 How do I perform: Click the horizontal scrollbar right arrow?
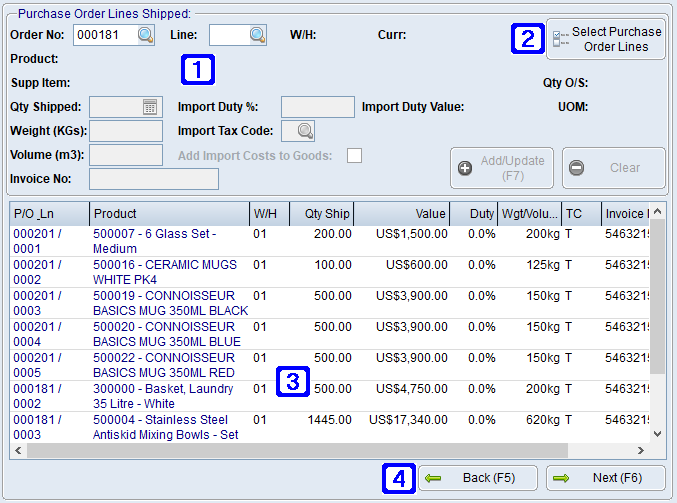point(641,450)
